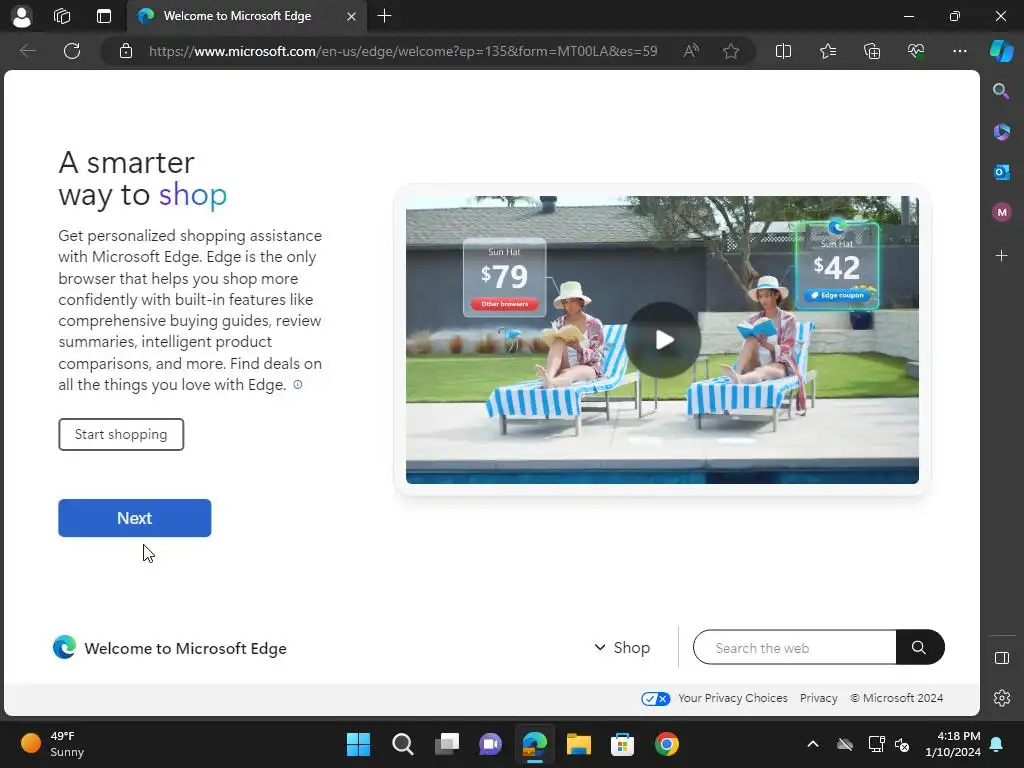Image resolution: width=1024 pixels, height=768 pixels.
Task: Open Browser essentials heart icon
Action: click(916, 51)
